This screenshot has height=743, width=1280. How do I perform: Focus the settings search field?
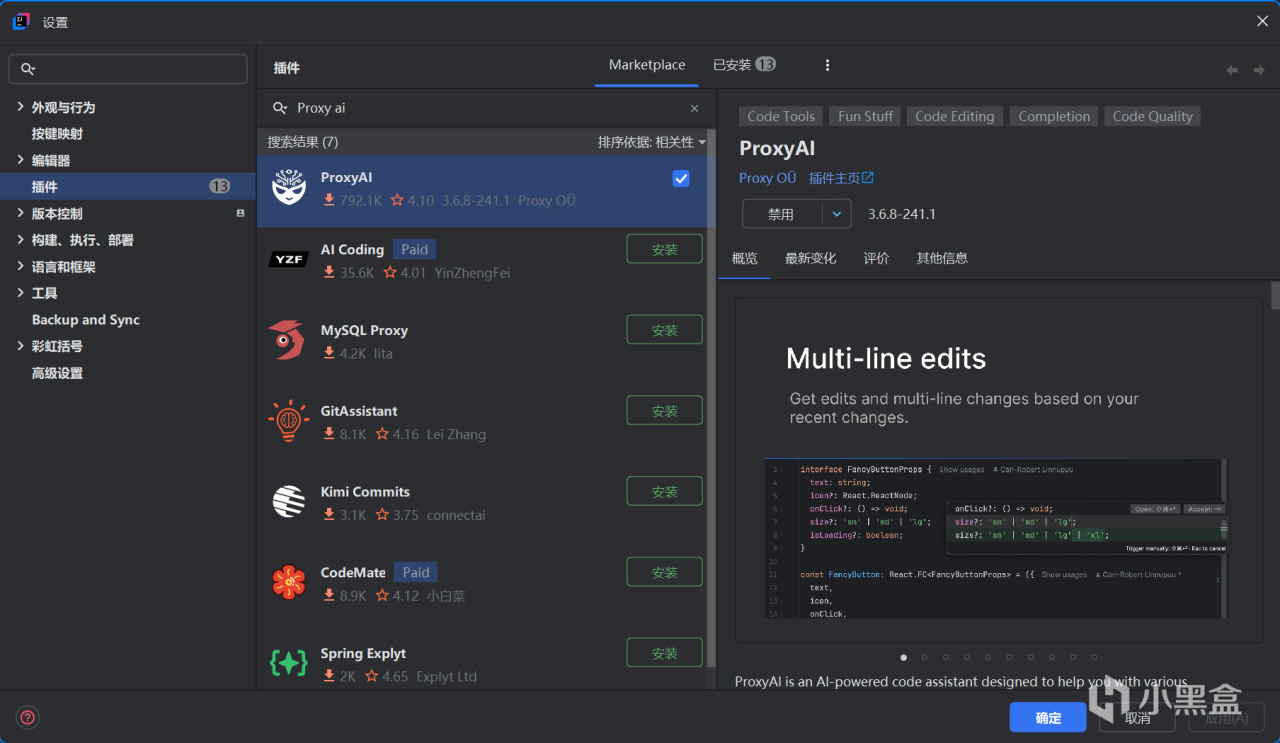128,69
